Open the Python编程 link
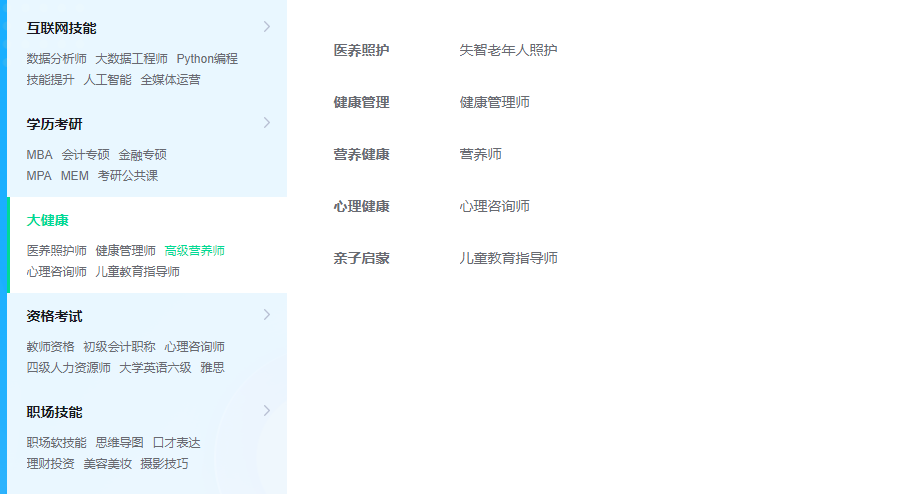915x494 pixels. [x=207, y=59]
